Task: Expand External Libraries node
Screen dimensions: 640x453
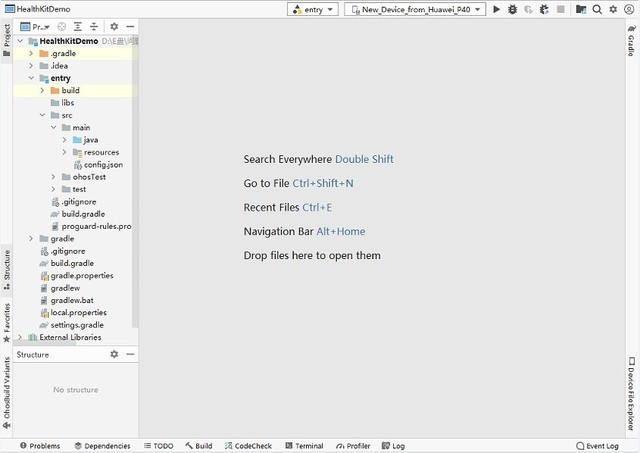Action: point(20,337)
